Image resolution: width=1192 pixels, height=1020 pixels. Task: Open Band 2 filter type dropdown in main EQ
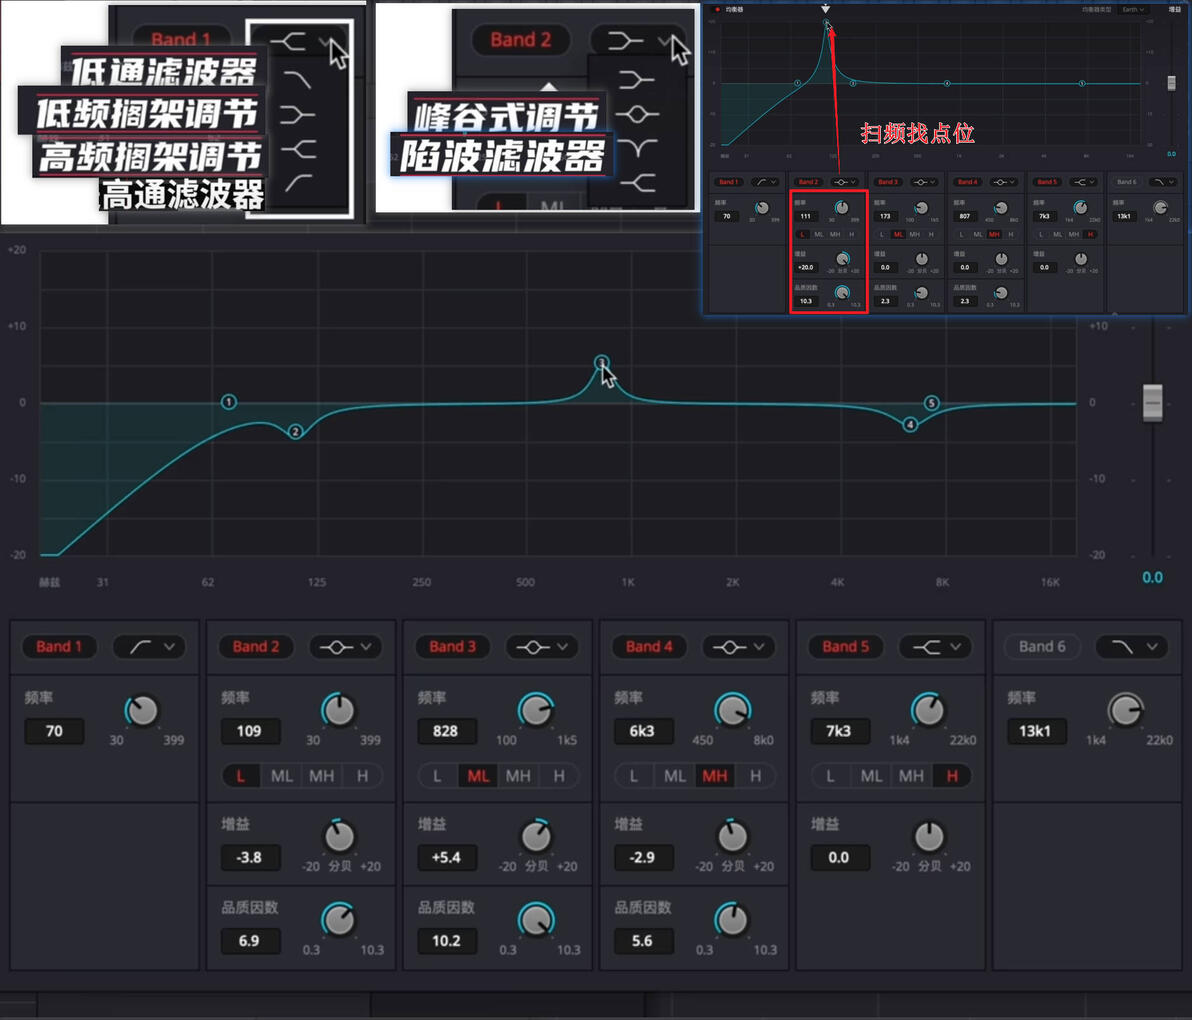pos(346,647)
